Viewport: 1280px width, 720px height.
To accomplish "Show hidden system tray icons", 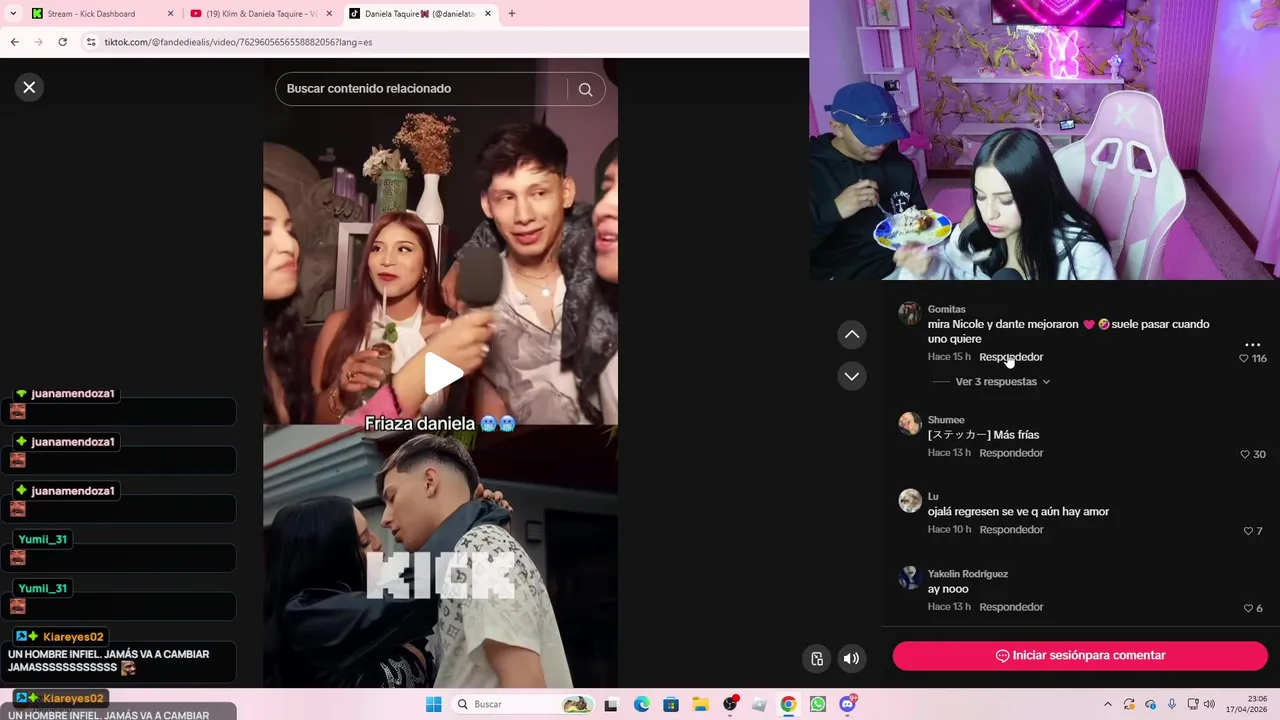I will coord(1108,704).
